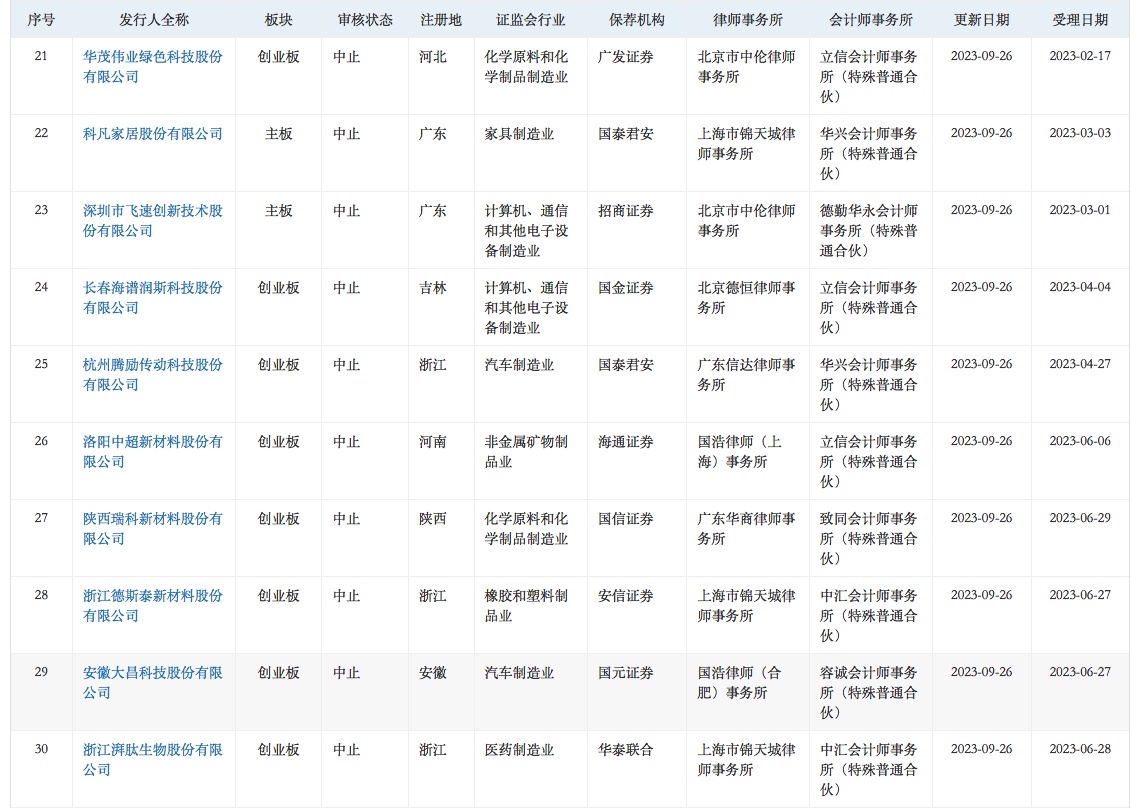Open 长春海谱润斯科技股份有限公司 link
The image size is (1138, 812).
pos(152,298)
